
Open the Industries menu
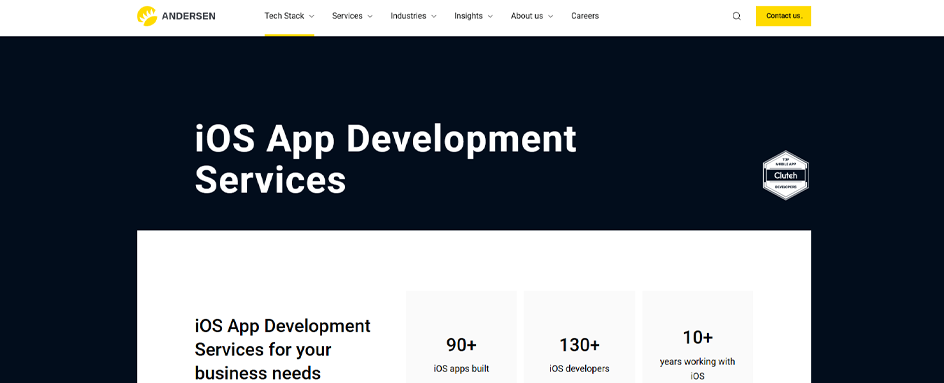point(414,16)
